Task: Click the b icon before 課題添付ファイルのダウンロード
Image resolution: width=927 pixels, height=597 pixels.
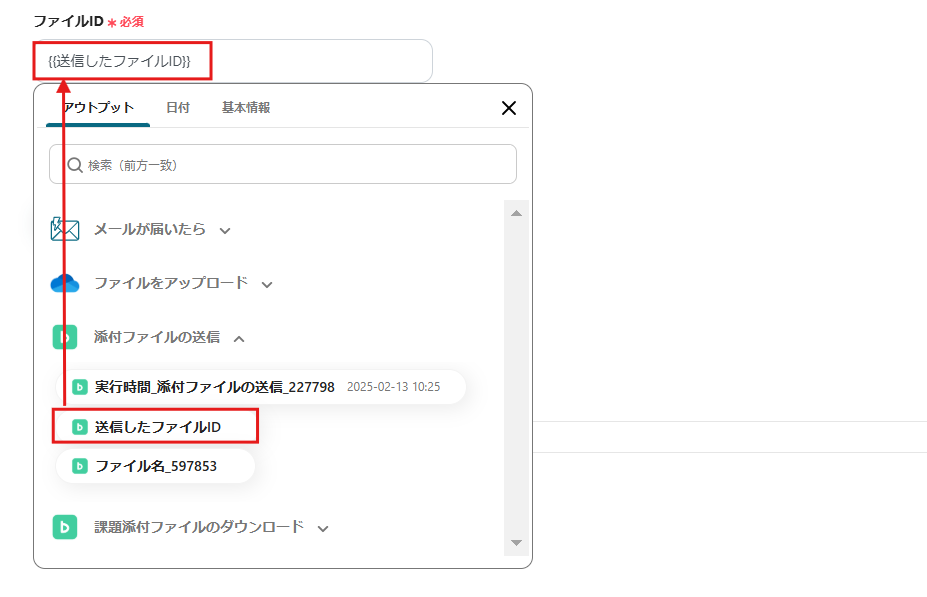Action: point(64,527)
